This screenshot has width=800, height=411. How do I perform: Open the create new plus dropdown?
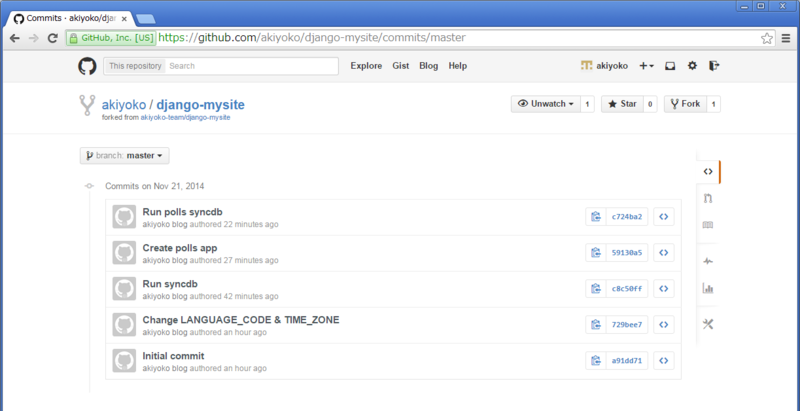point(646,66)
